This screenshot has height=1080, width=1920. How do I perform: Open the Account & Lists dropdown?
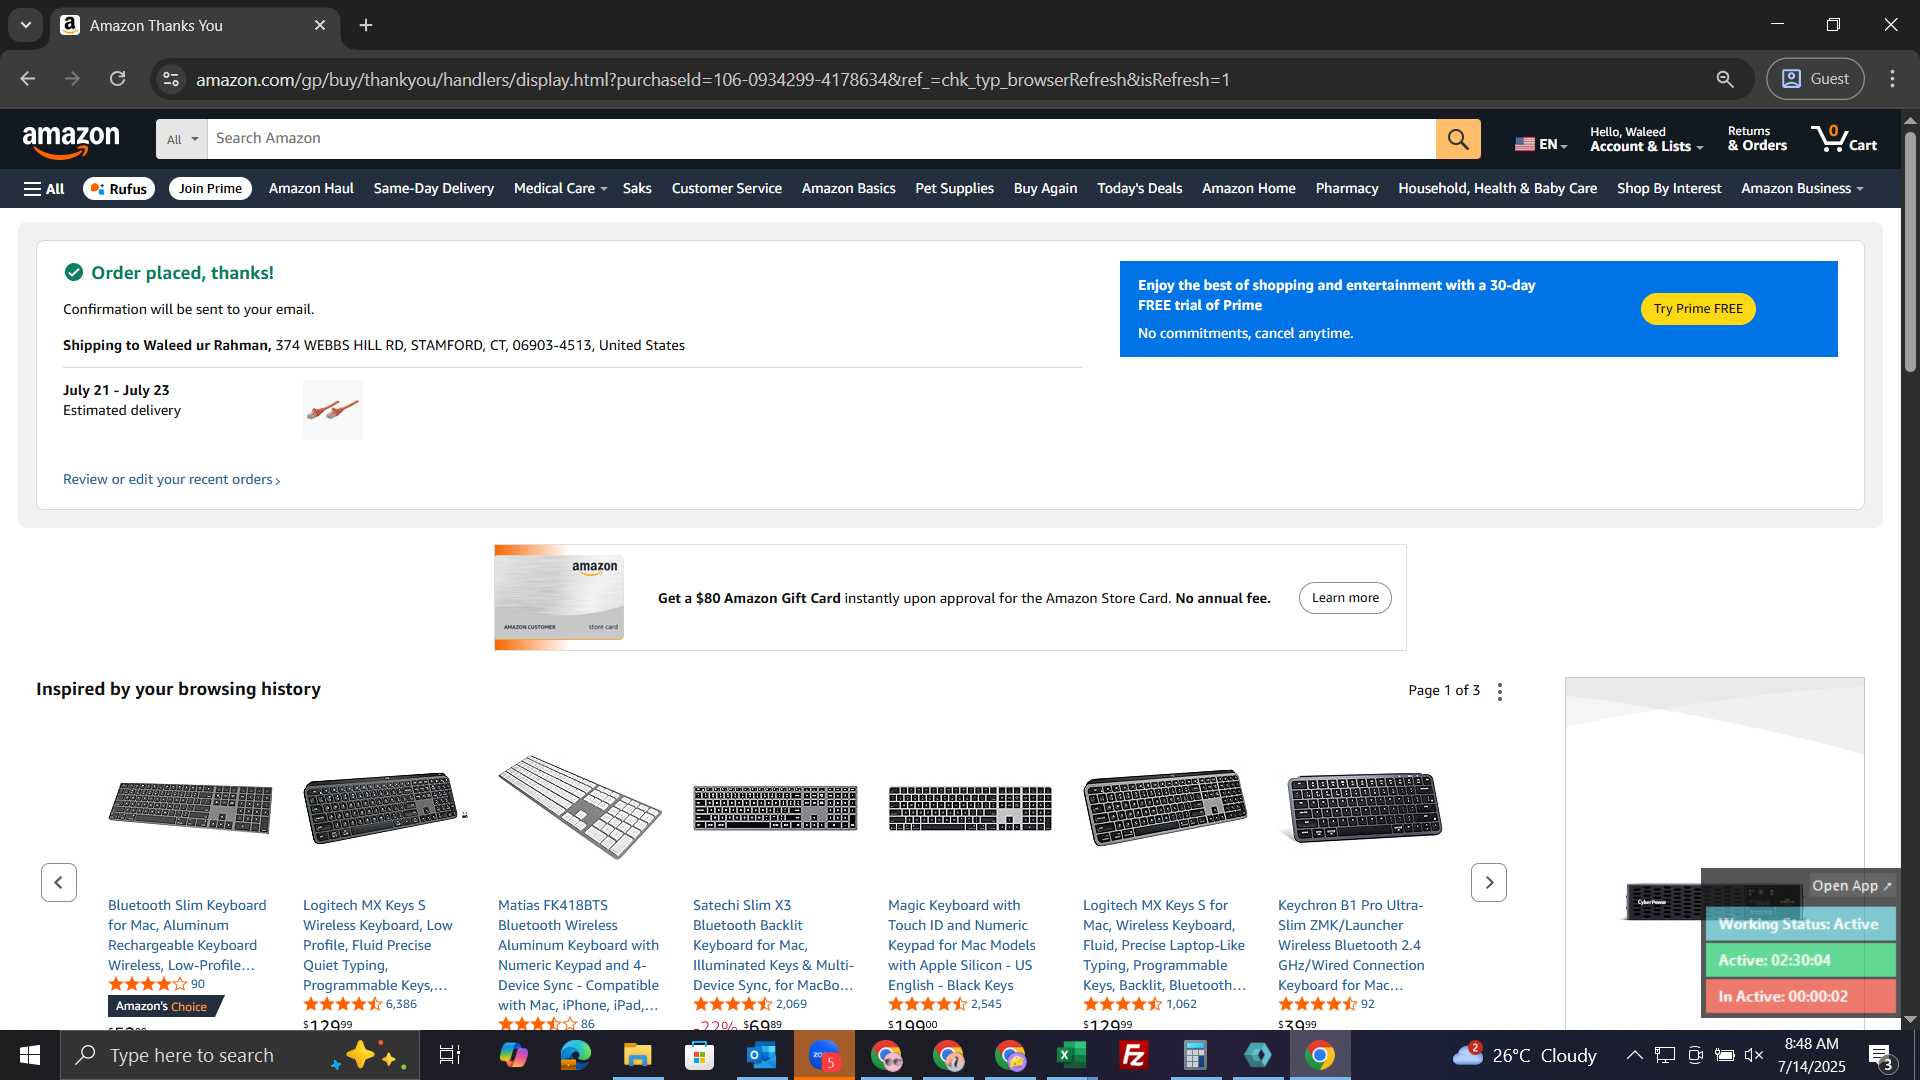coord(1646,139)
